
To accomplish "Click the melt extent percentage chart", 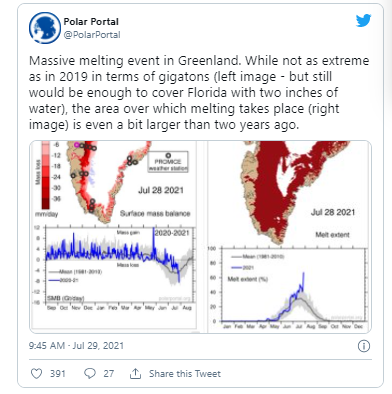I will [287, 287].
